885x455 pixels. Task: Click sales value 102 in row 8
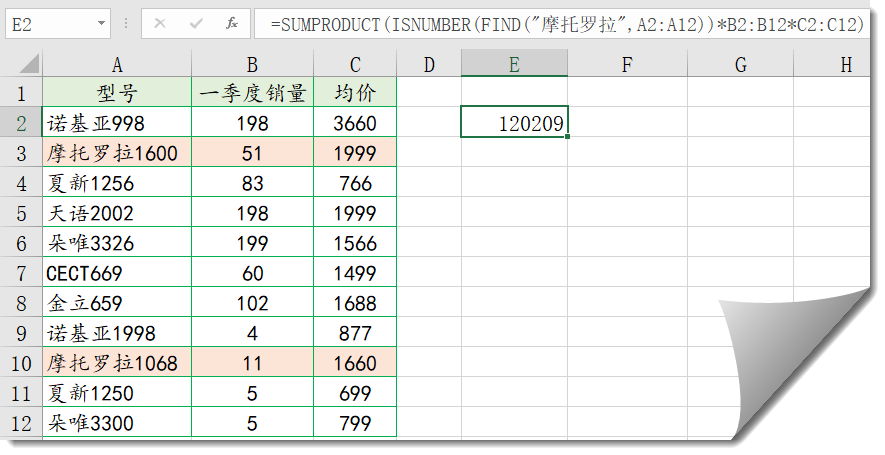(x=252, y=302)
